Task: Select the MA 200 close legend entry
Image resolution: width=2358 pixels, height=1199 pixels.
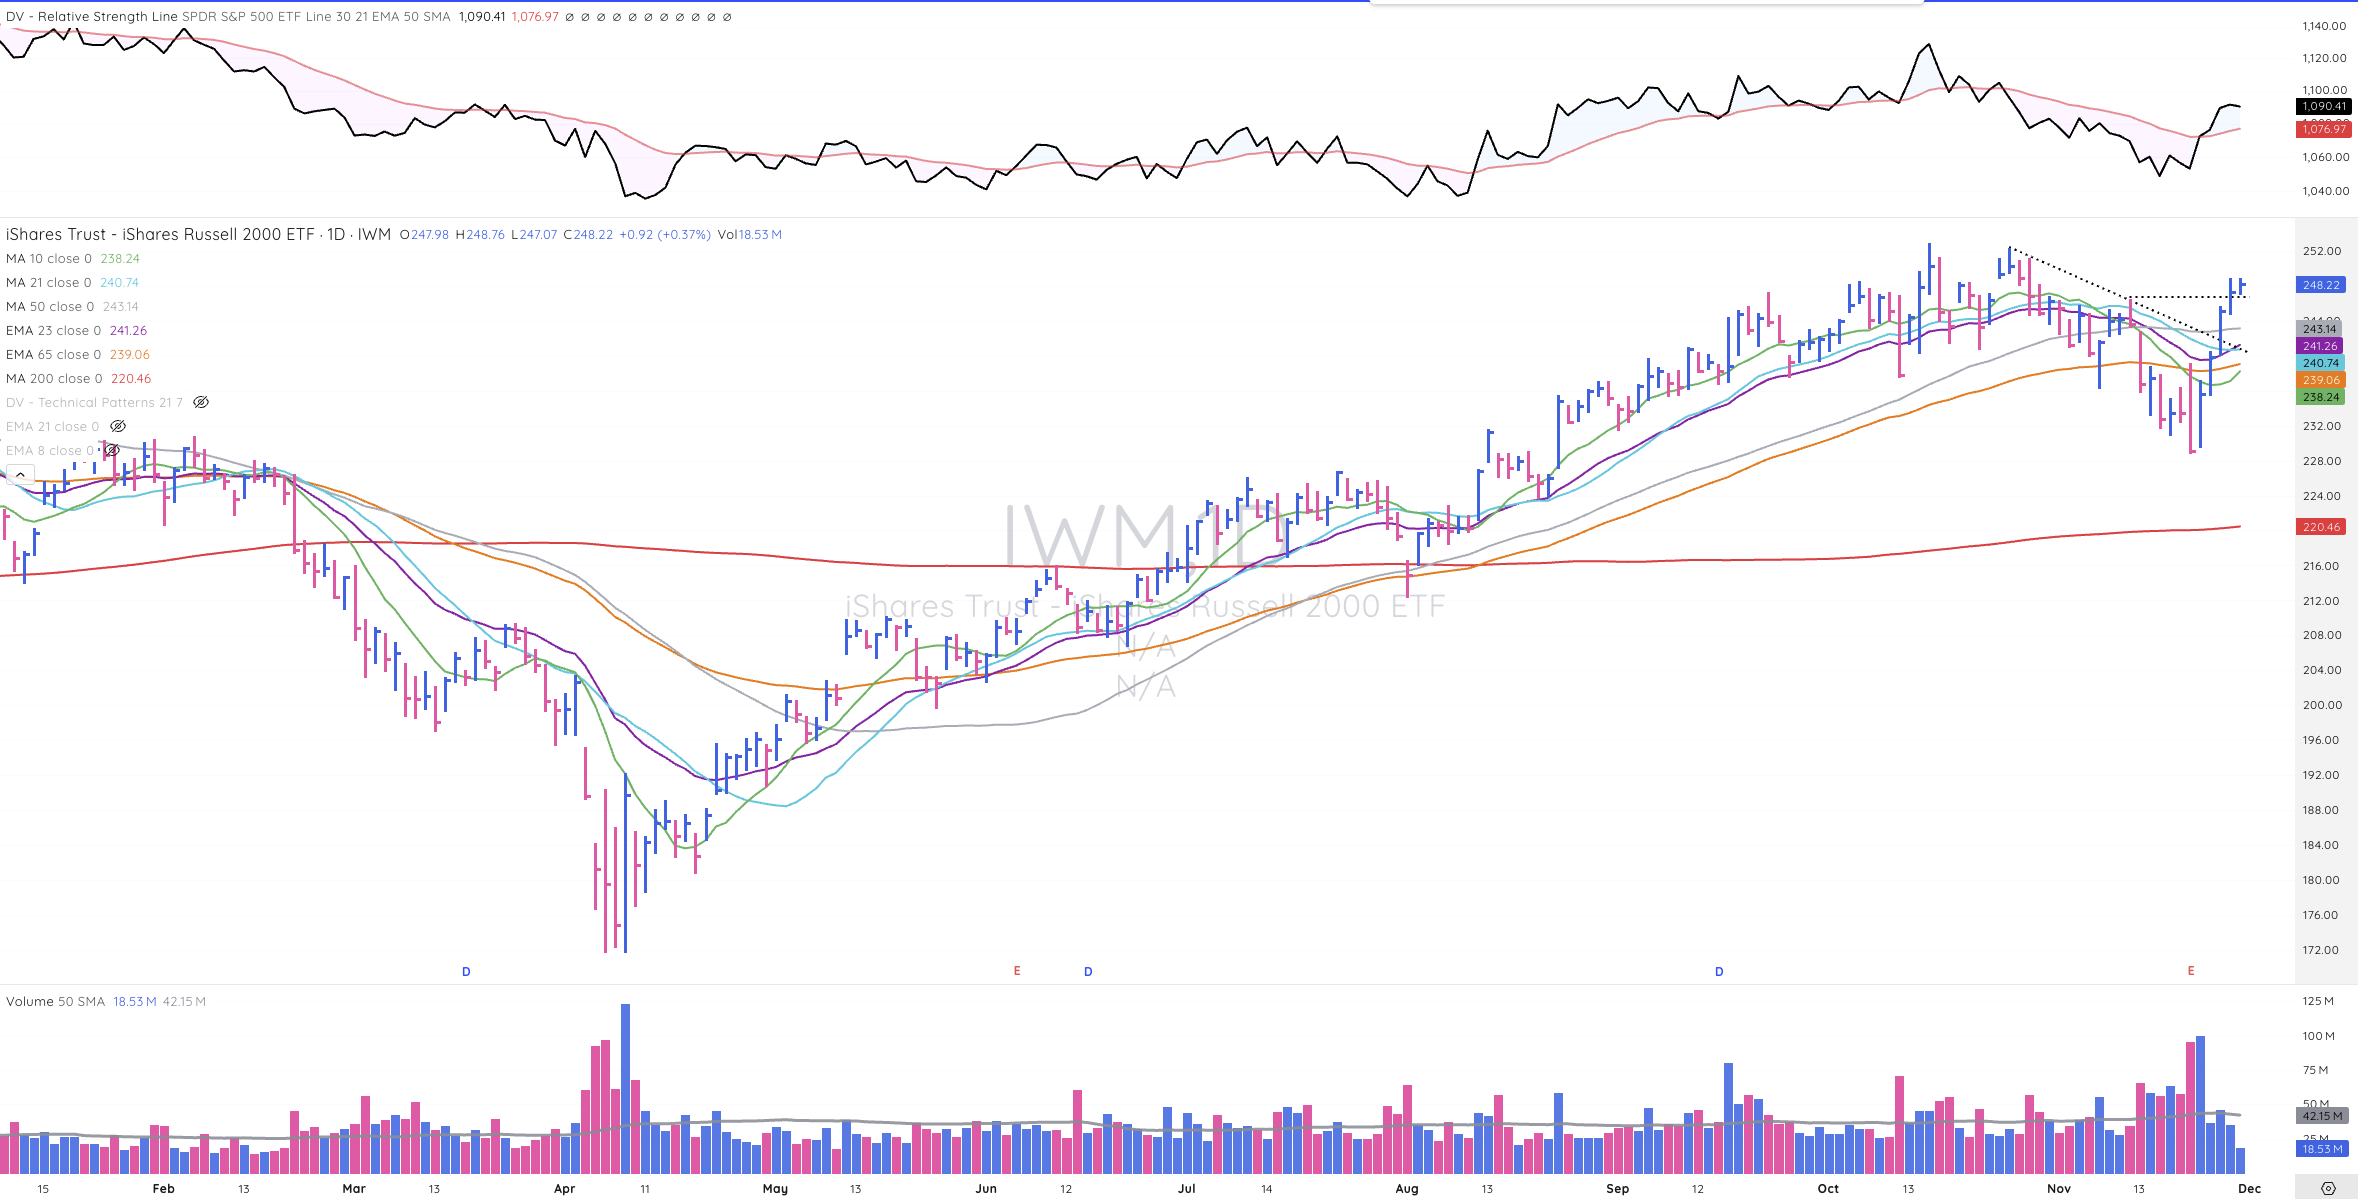Action: [54, 379]
